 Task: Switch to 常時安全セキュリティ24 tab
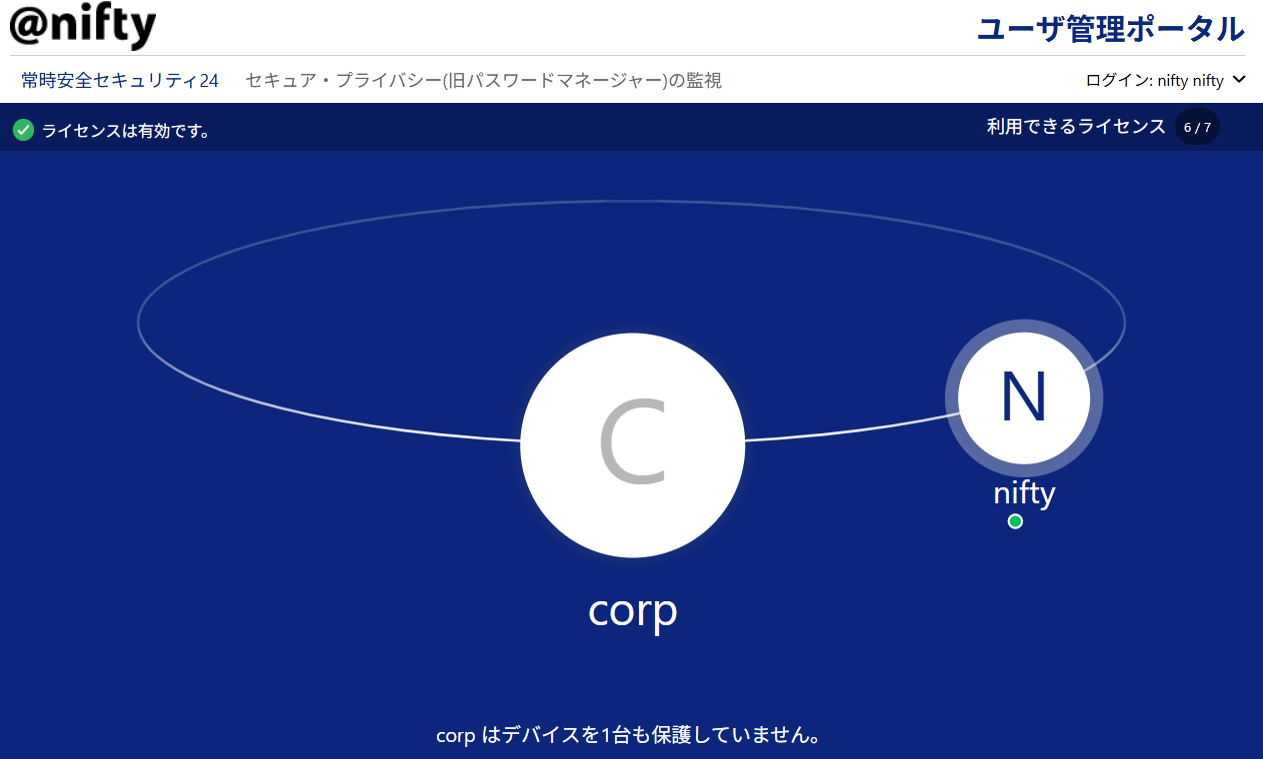pyautogui.click(x=120, y=81)
